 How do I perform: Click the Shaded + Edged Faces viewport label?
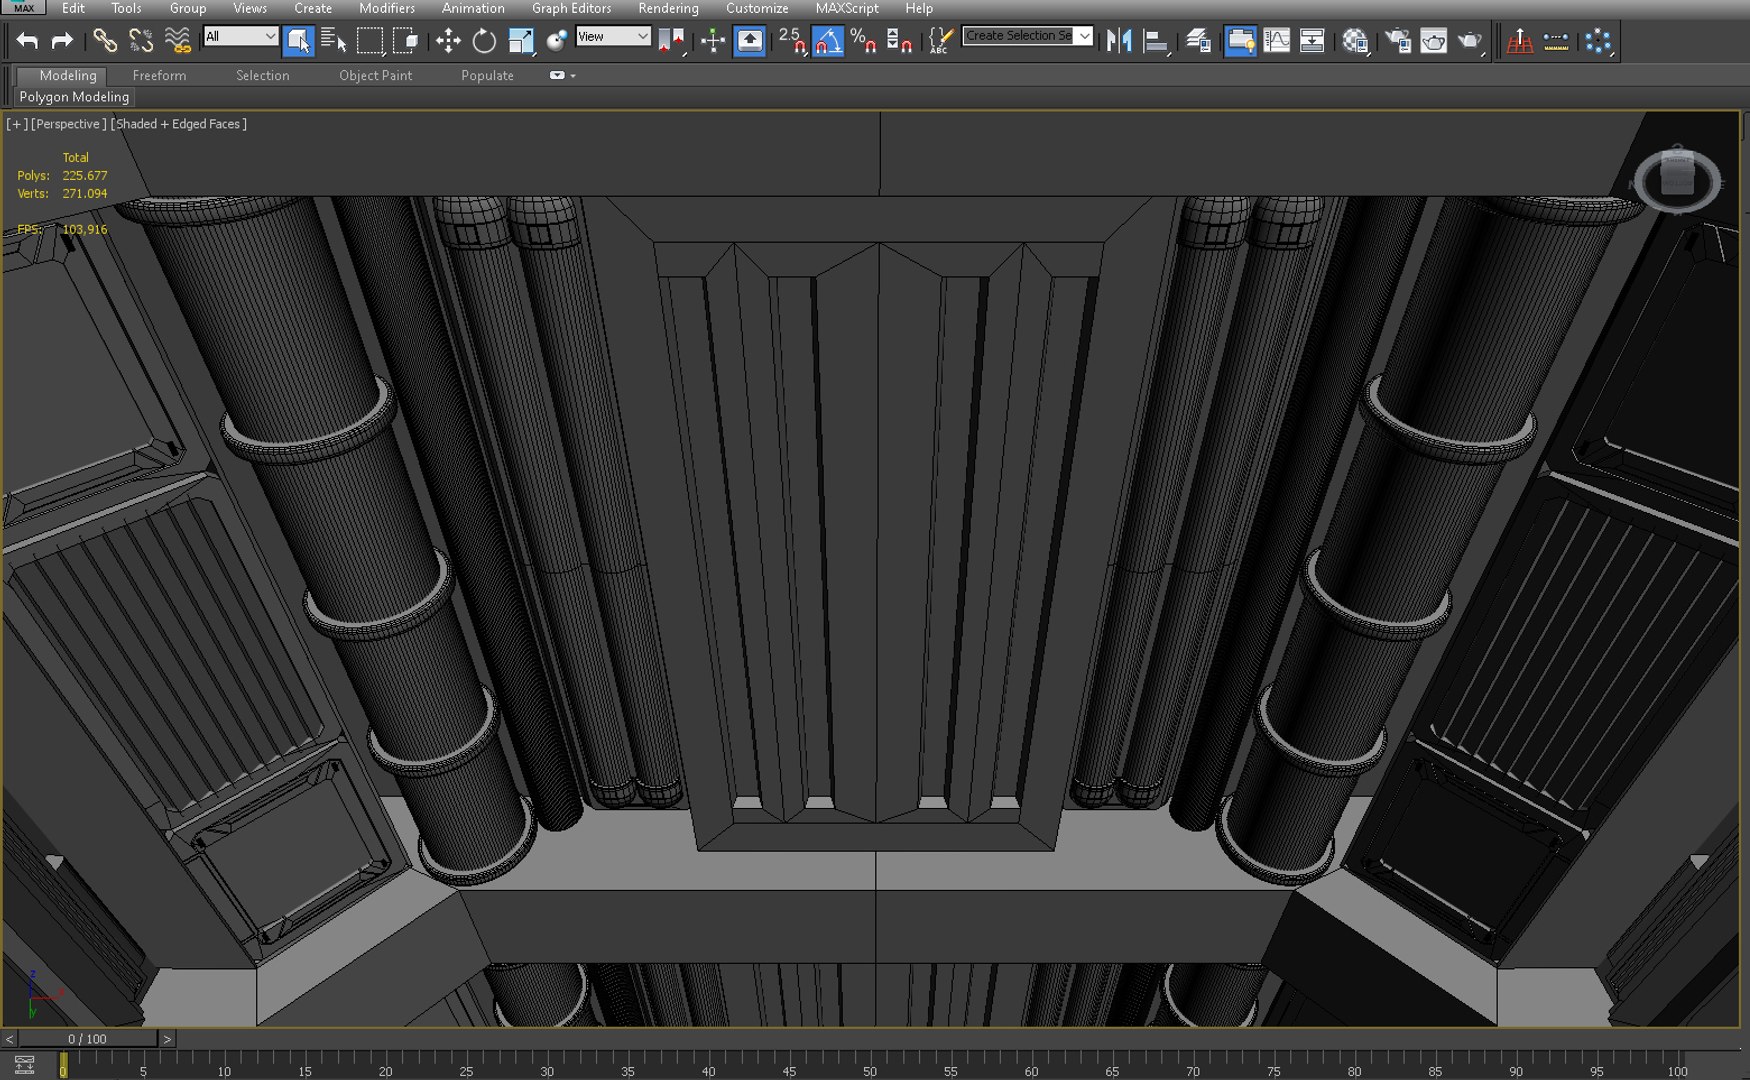(x=179, y=124)
